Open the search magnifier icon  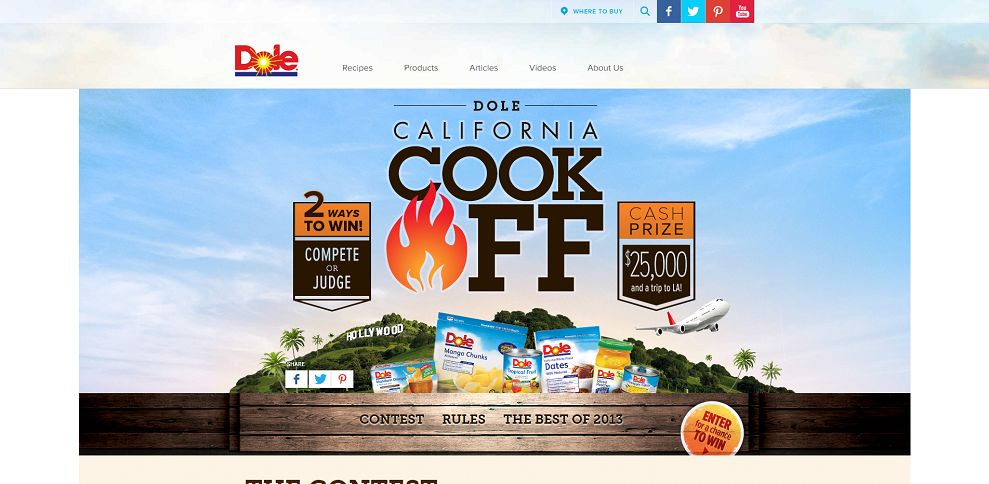(645, 11)
